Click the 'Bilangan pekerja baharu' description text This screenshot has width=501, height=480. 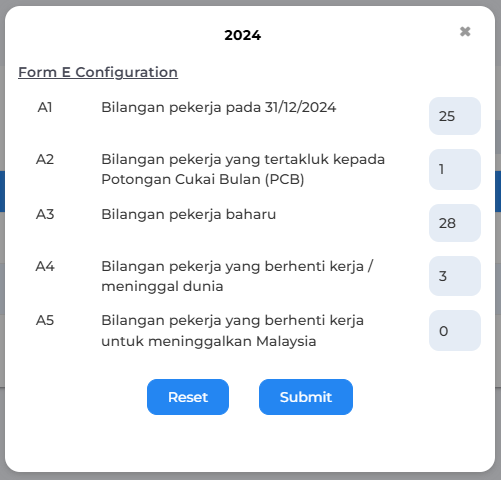click(x=189, y=214)
